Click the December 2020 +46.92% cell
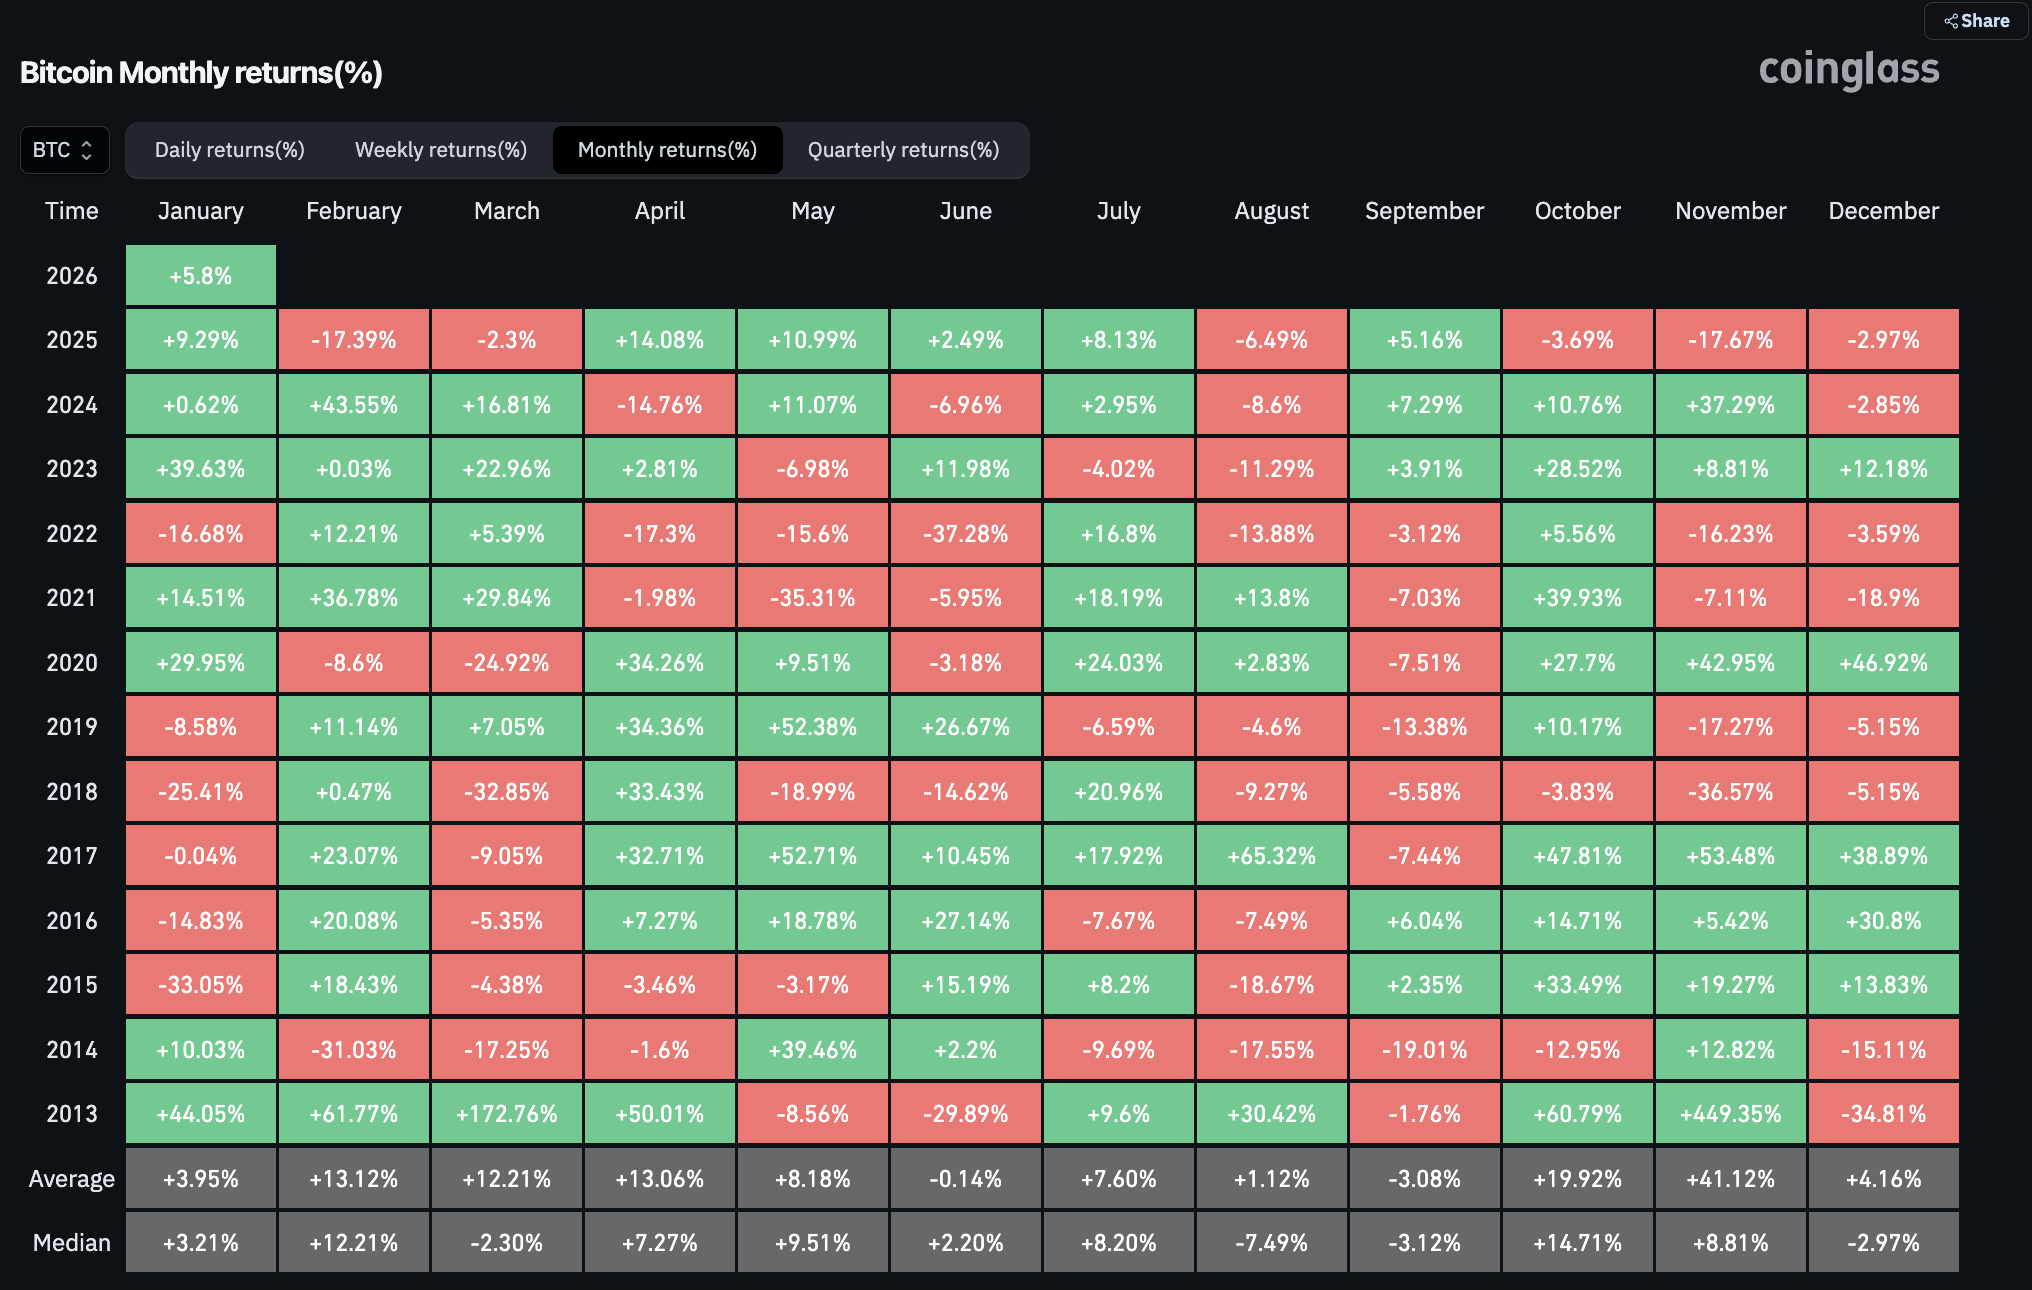Screen dimensions: 2032x1290 click(x=1883, y=663)
